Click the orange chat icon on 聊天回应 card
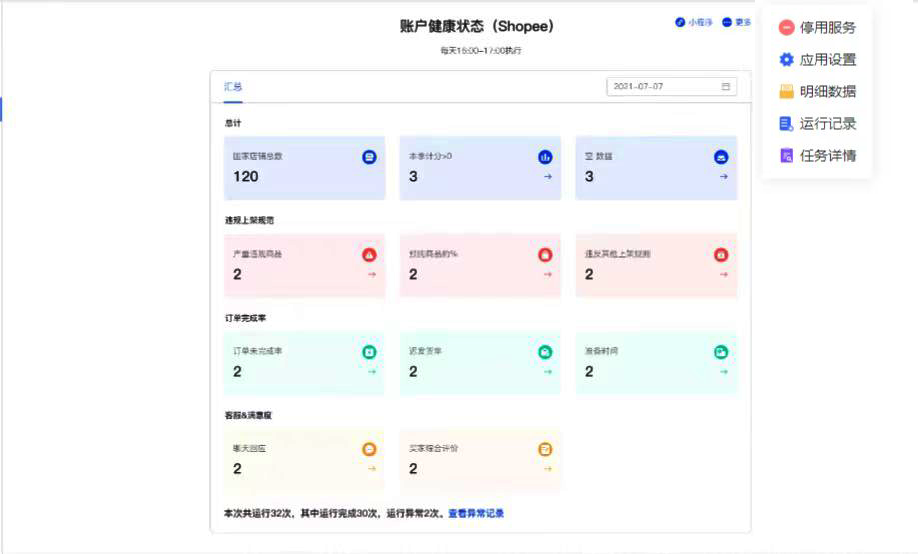Viewport: 918px width, 554px height. (369, 449)
